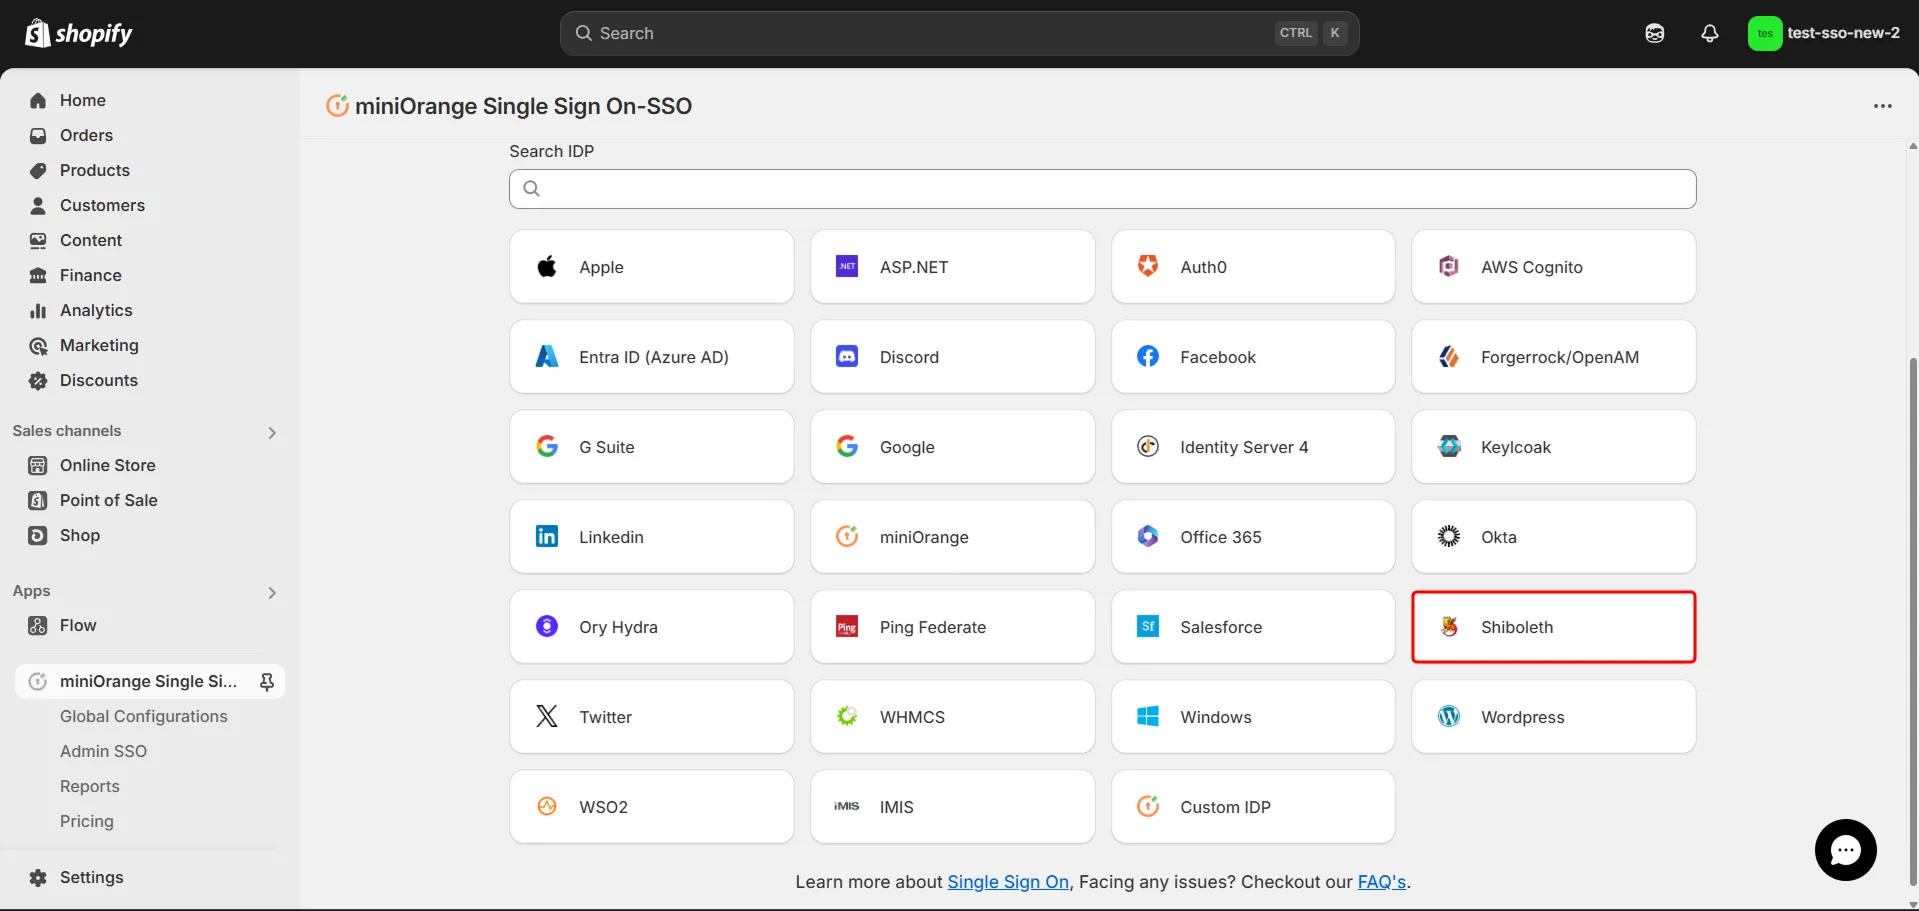Open Customers in sidebar
1919x911 pixels.
point(102,205)
